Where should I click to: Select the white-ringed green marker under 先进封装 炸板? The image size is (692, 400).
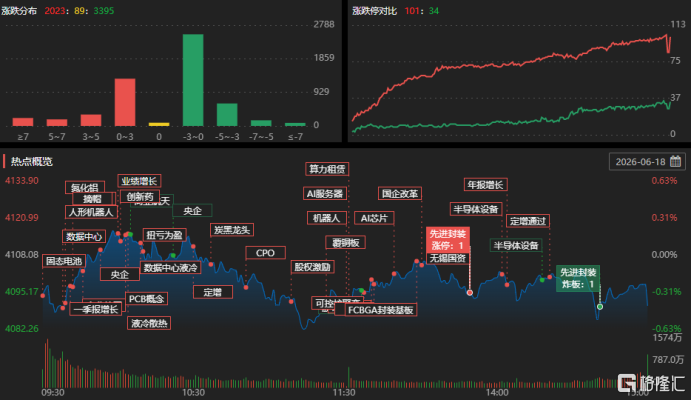[600, 306]
